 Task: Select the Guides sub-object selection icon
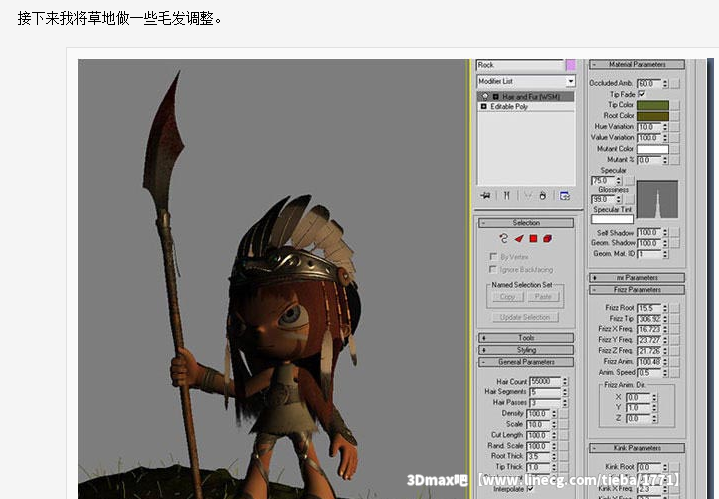point(503,238)
